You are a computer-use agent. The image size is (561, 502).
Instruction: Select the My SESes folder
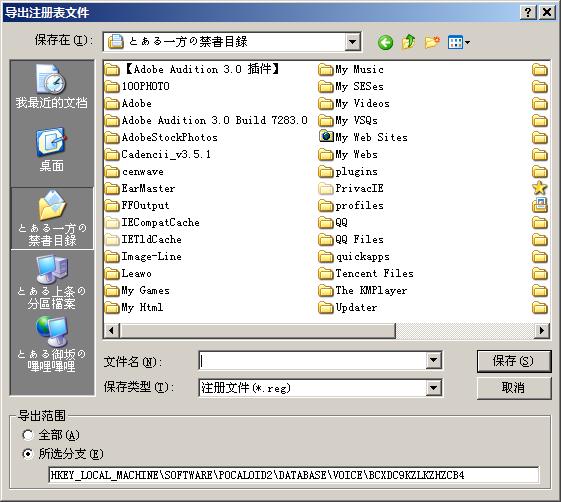[351, 86]
